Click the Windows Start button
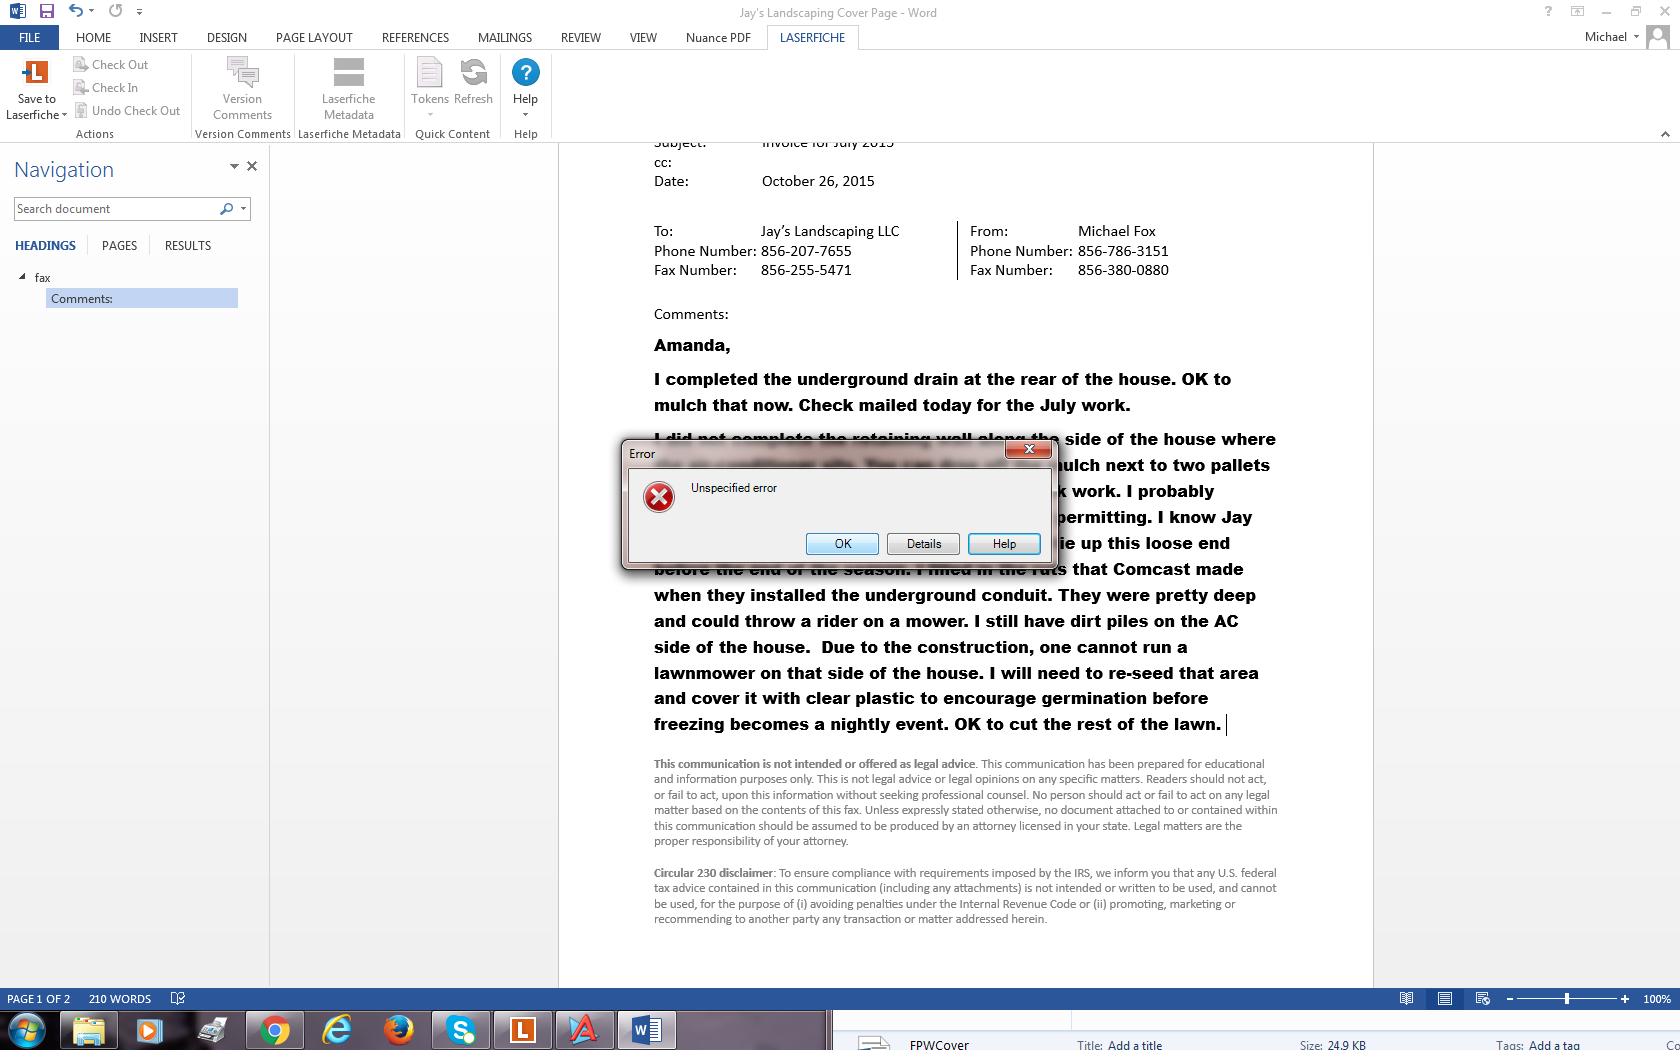1680x1050 pixels. [x=26, y=1030]
